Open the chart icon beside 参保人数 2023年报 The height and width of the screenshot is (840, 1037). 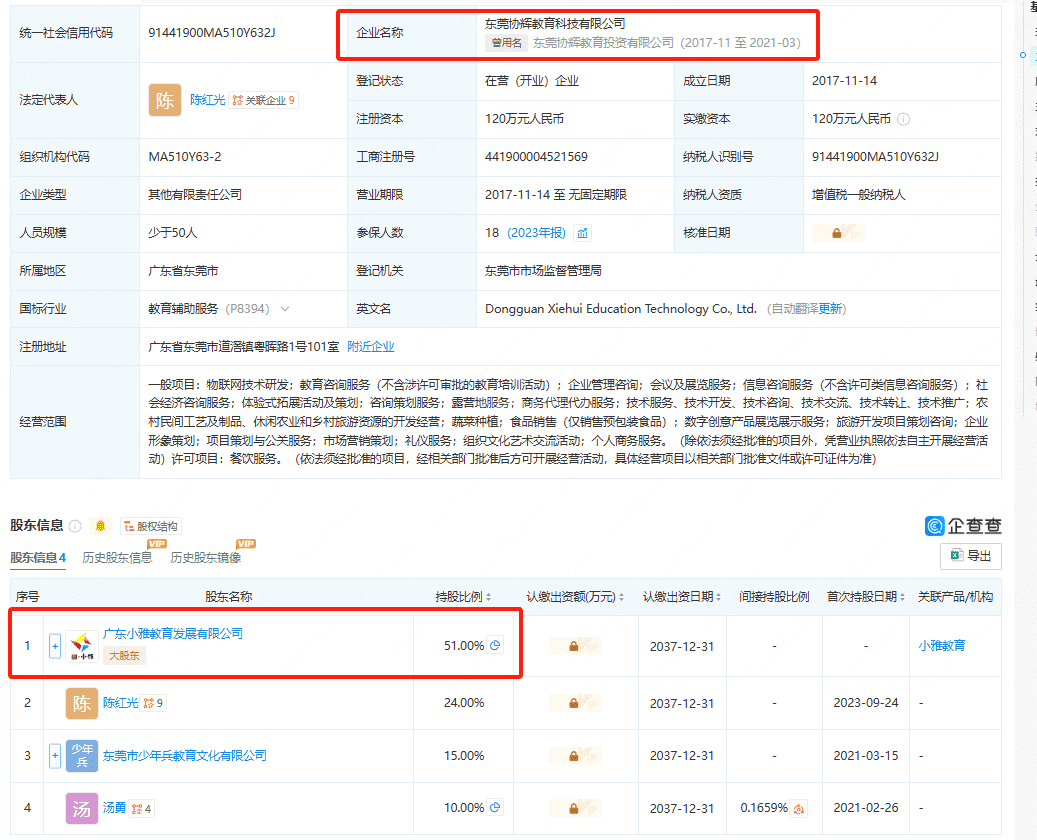pyautogui.click(x=583, y=233)
